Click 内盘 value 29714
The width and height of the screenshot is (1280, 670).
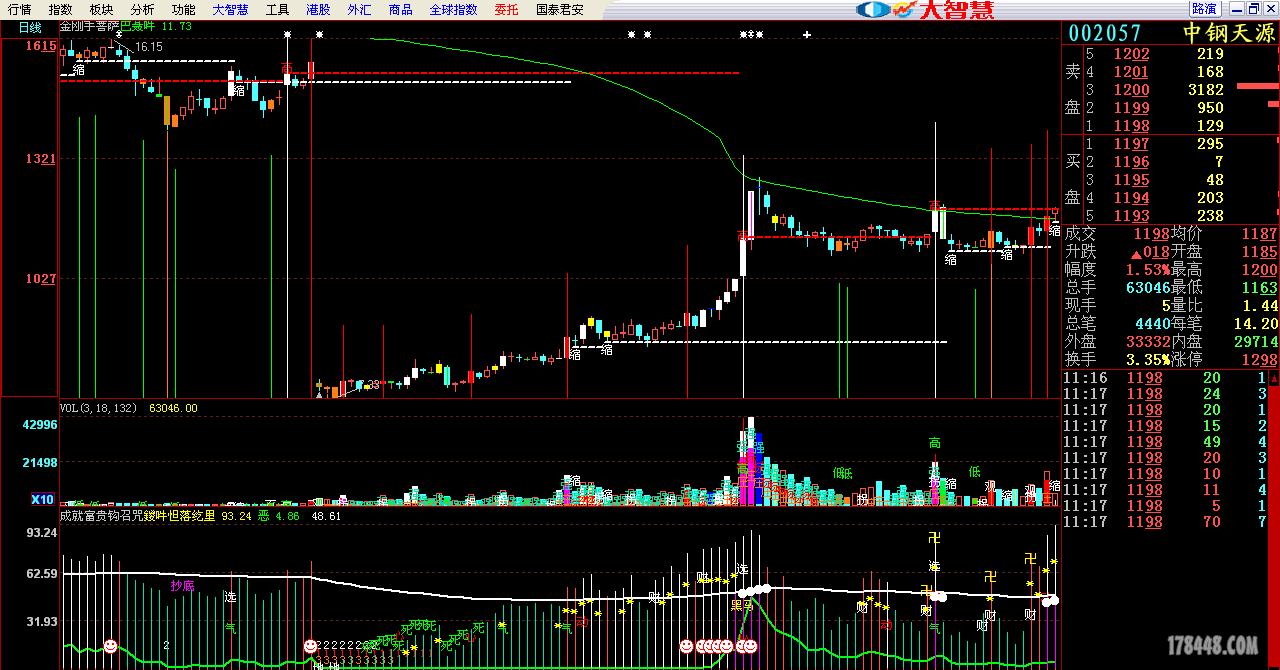click(1256, 342)
